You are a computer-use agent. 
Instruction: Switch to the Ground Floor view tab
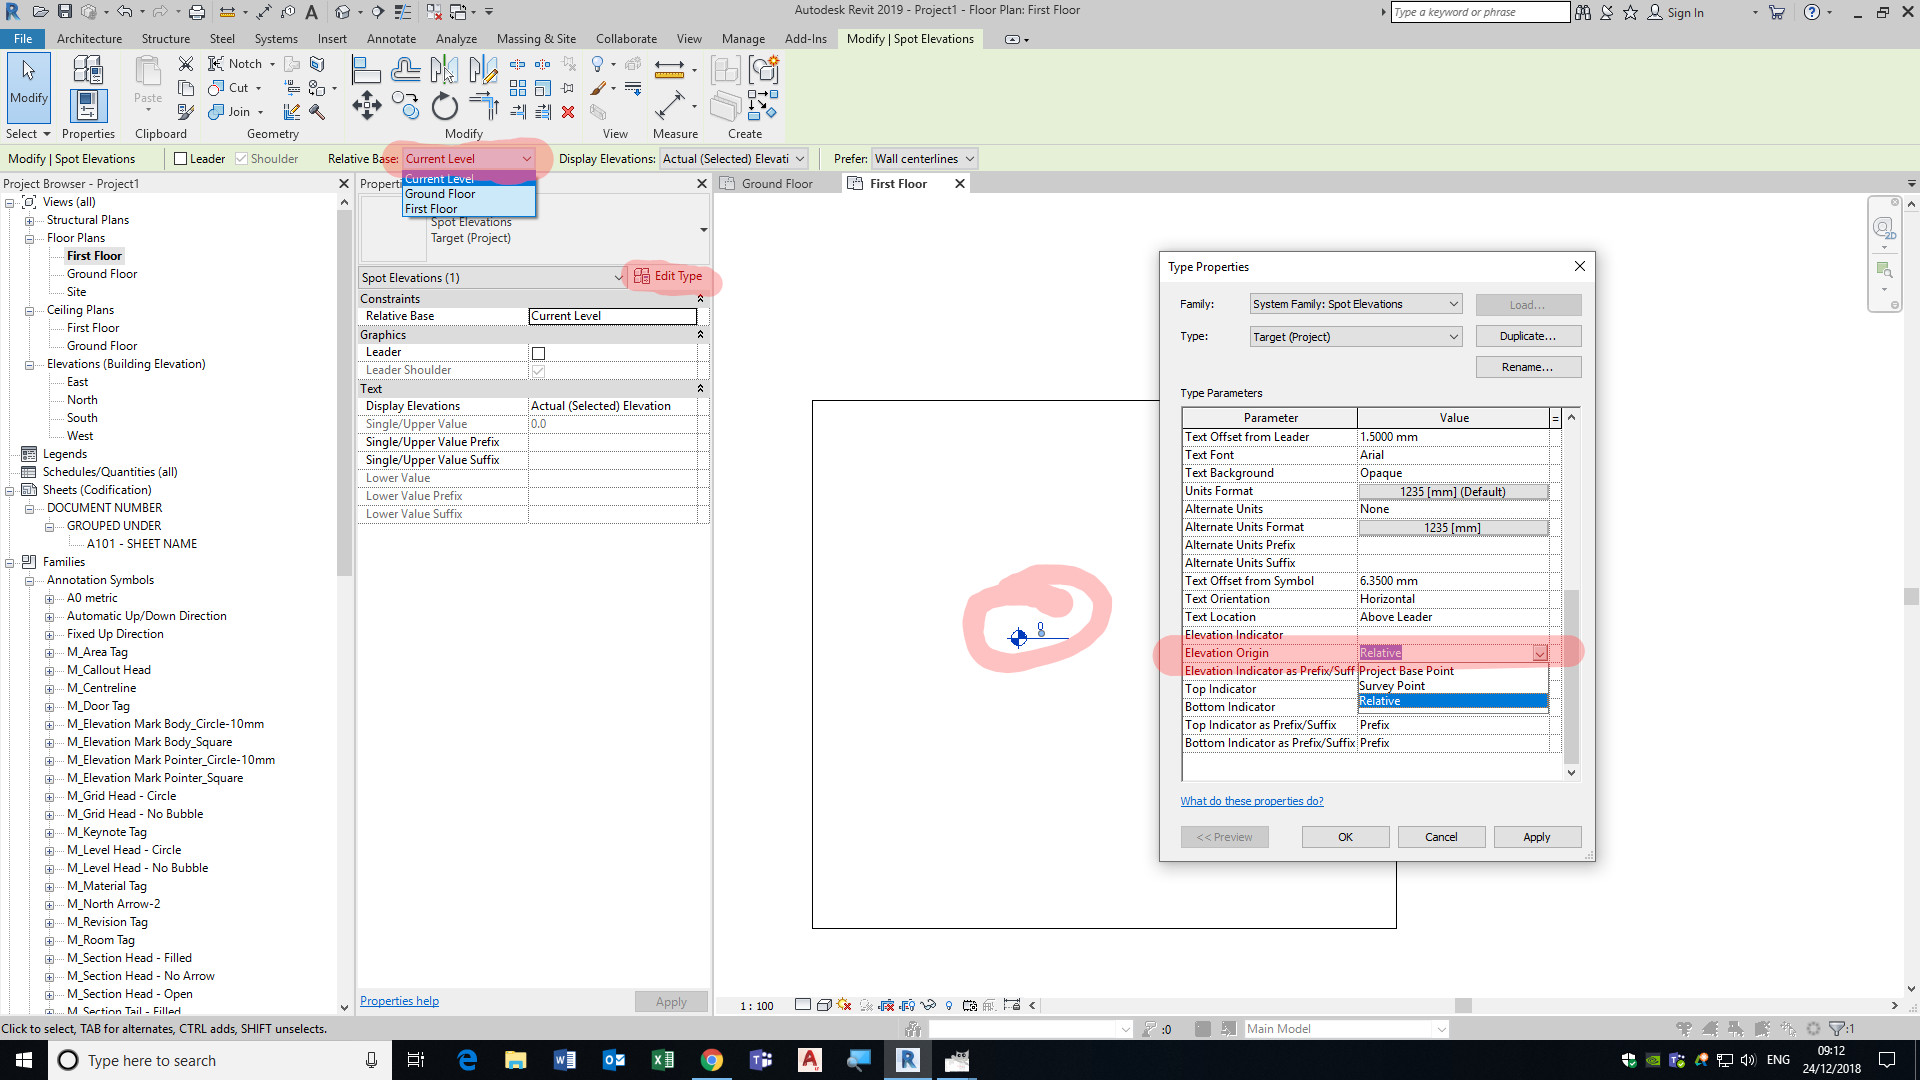tap(779, 183)
